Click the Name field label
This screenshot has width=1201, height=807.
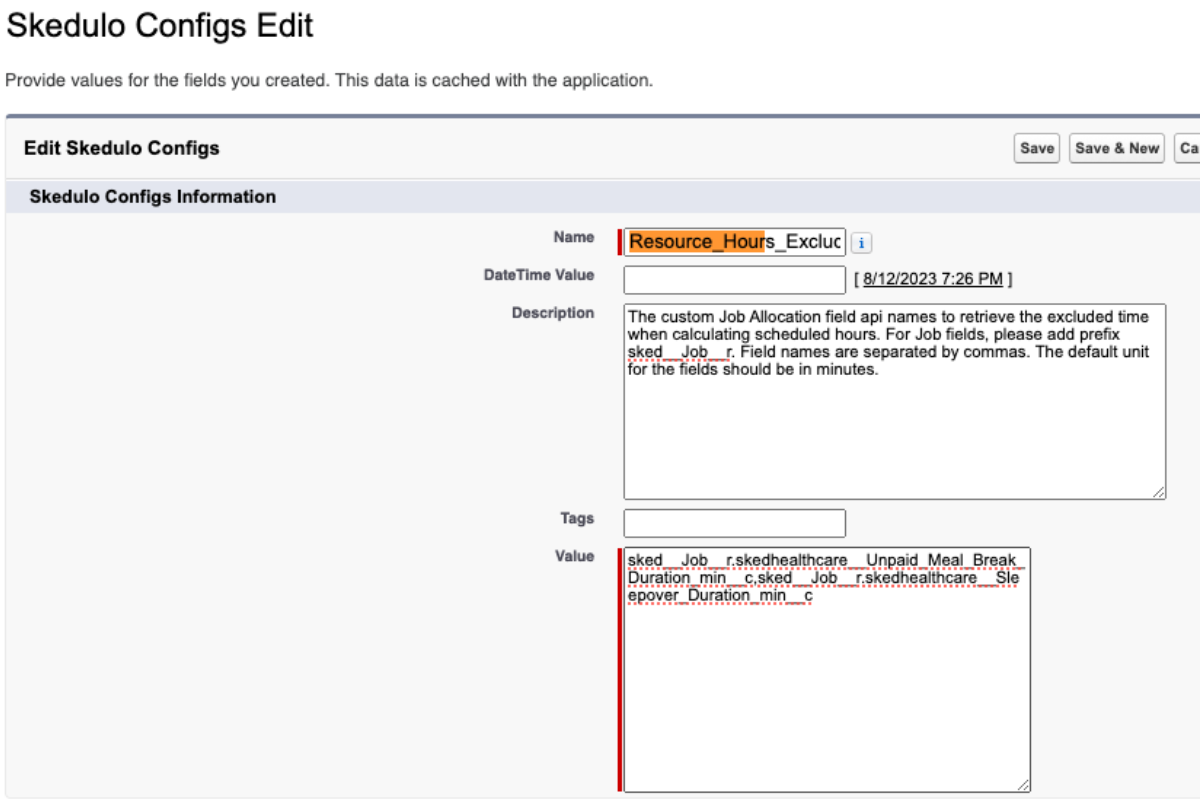573,238
